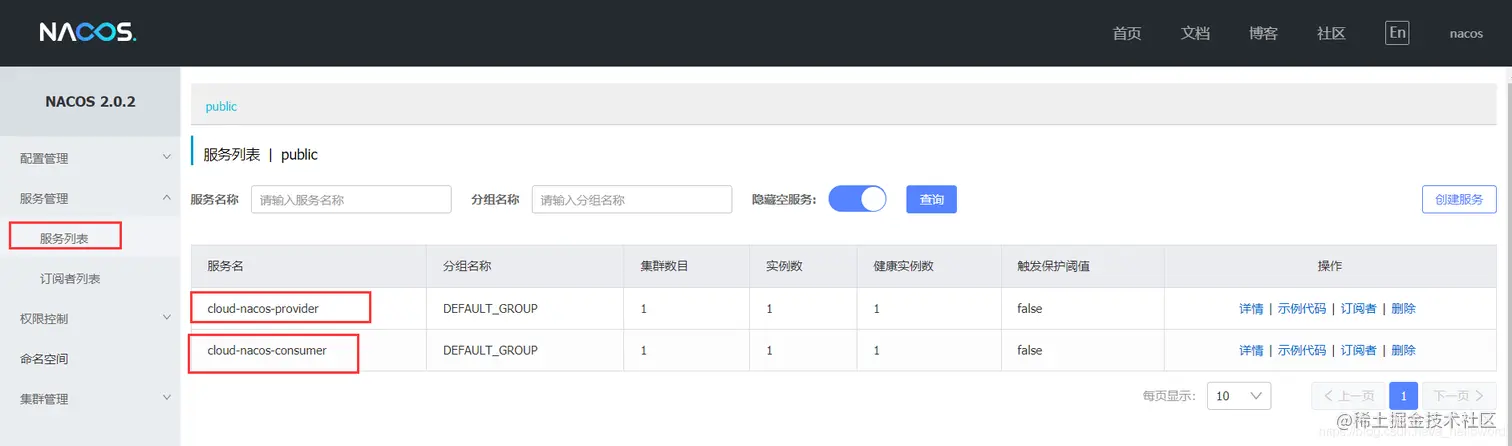Viewport: 1512px width, 446px height.
Task: Open 社区 in top navigation
Action: click(1331, 33)
